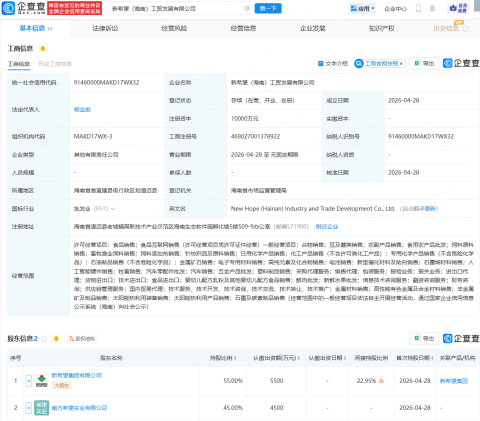480x421 pixels.
Task: Switch to the 经营信息 tab
Action: click(243, 28)
